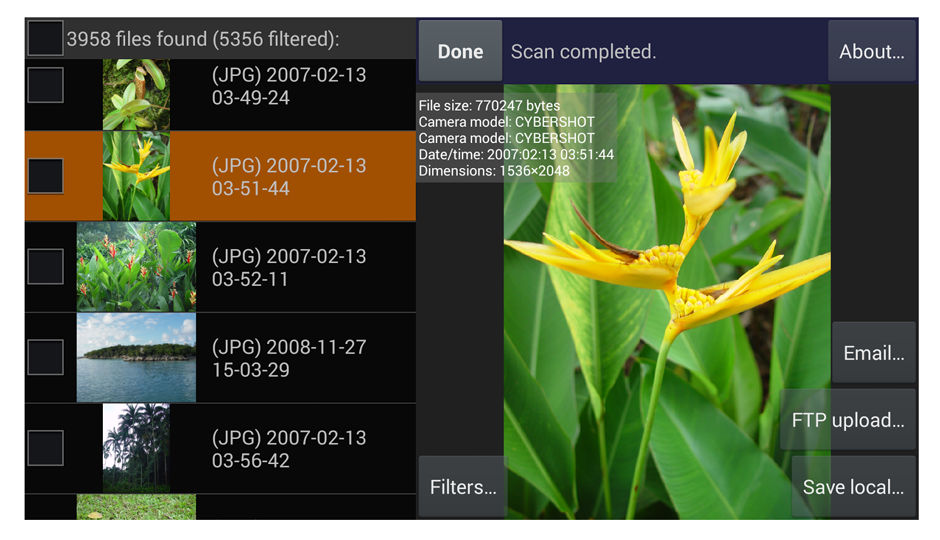Click the red flowers garden thumbnail
This screenshot has width=940, height=540.
[x=136, y=267]
